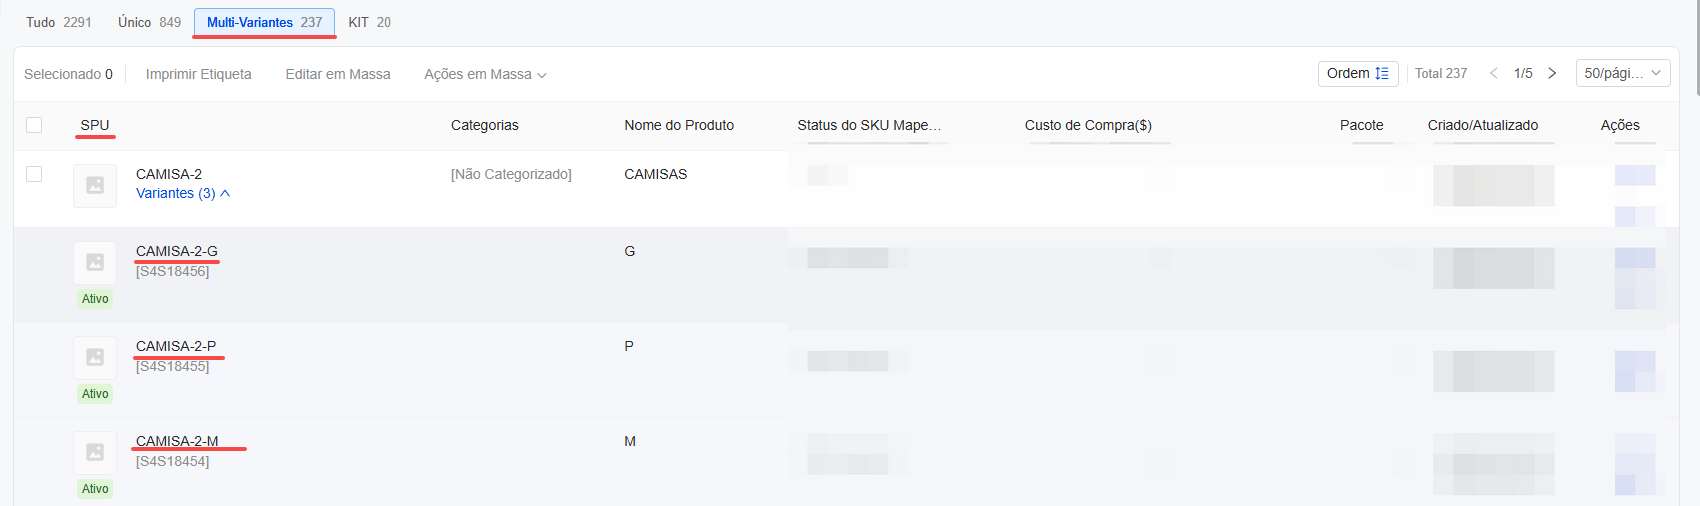The height and width of the screenshot is (506, 1700).
Task: Click the CAMISA-2-P variant image icon
Action: (95, 357)
